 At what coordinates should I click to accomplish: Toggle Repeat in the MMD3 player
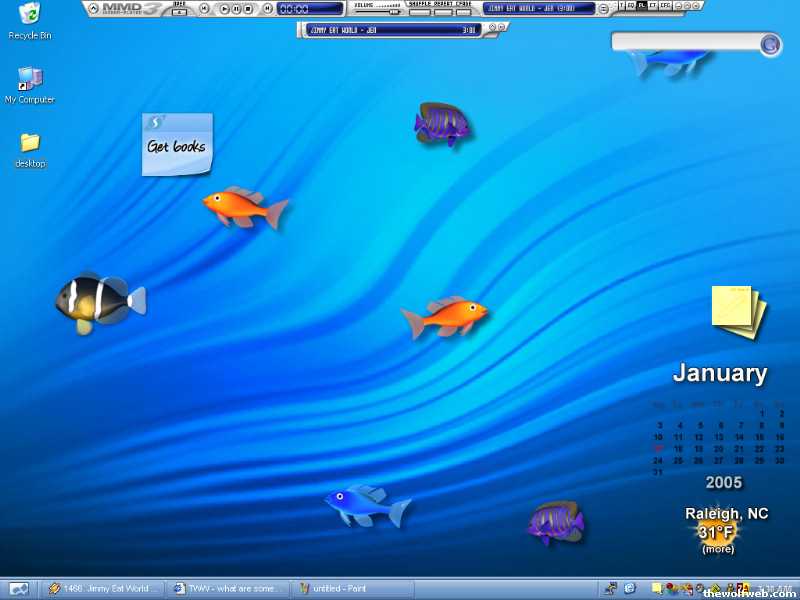443,12
